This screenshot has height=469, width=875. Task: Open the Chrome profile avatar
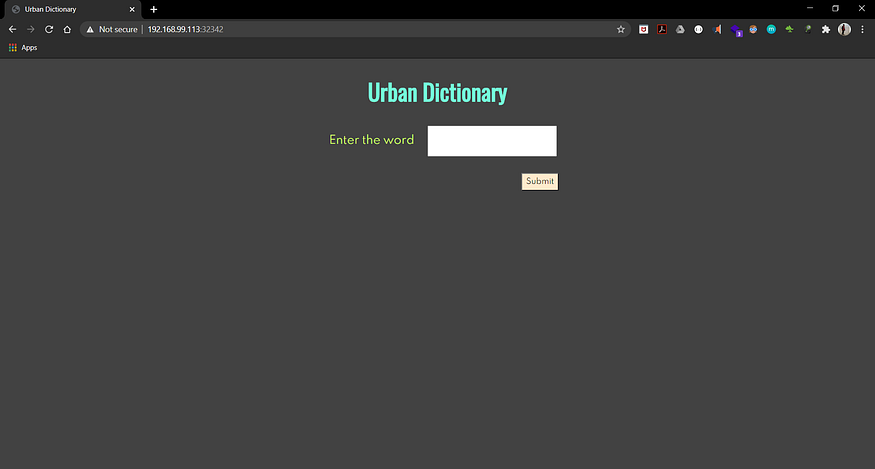(844, 30)
